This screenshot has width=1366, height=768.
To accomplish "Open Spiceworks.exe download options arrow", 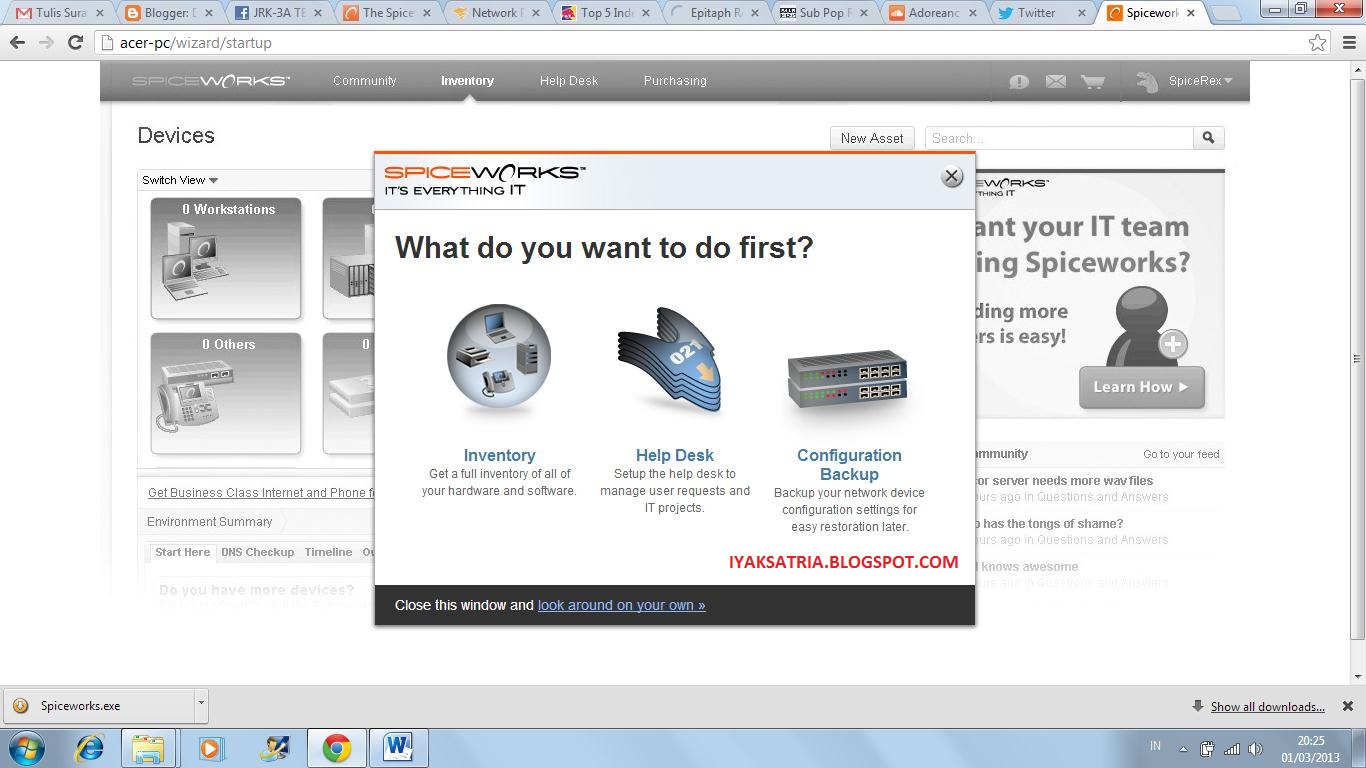I will point(201,705).
